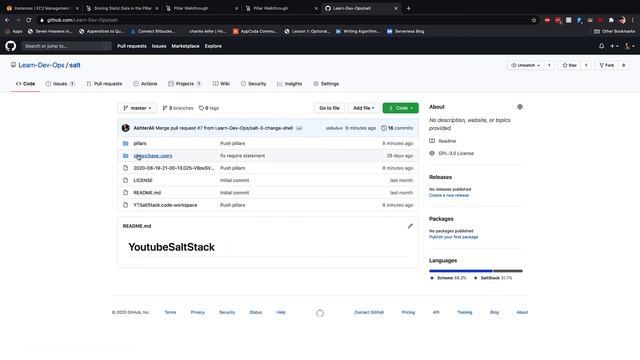Select the Code tab
The height and width of the screenshot is (360, 640).
click(25, 84)
